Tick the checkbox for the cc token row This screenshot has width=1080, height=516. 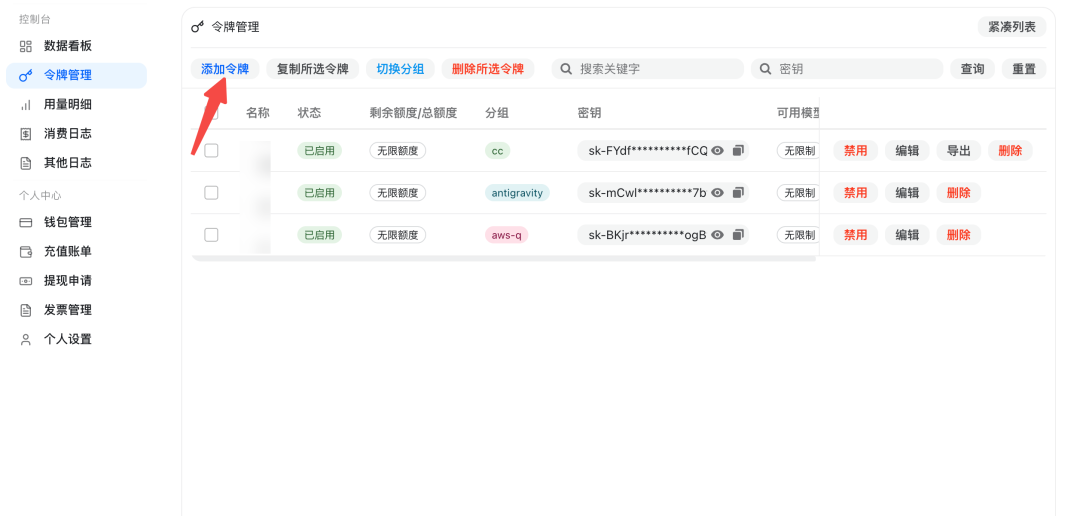(x=211, y=150)
